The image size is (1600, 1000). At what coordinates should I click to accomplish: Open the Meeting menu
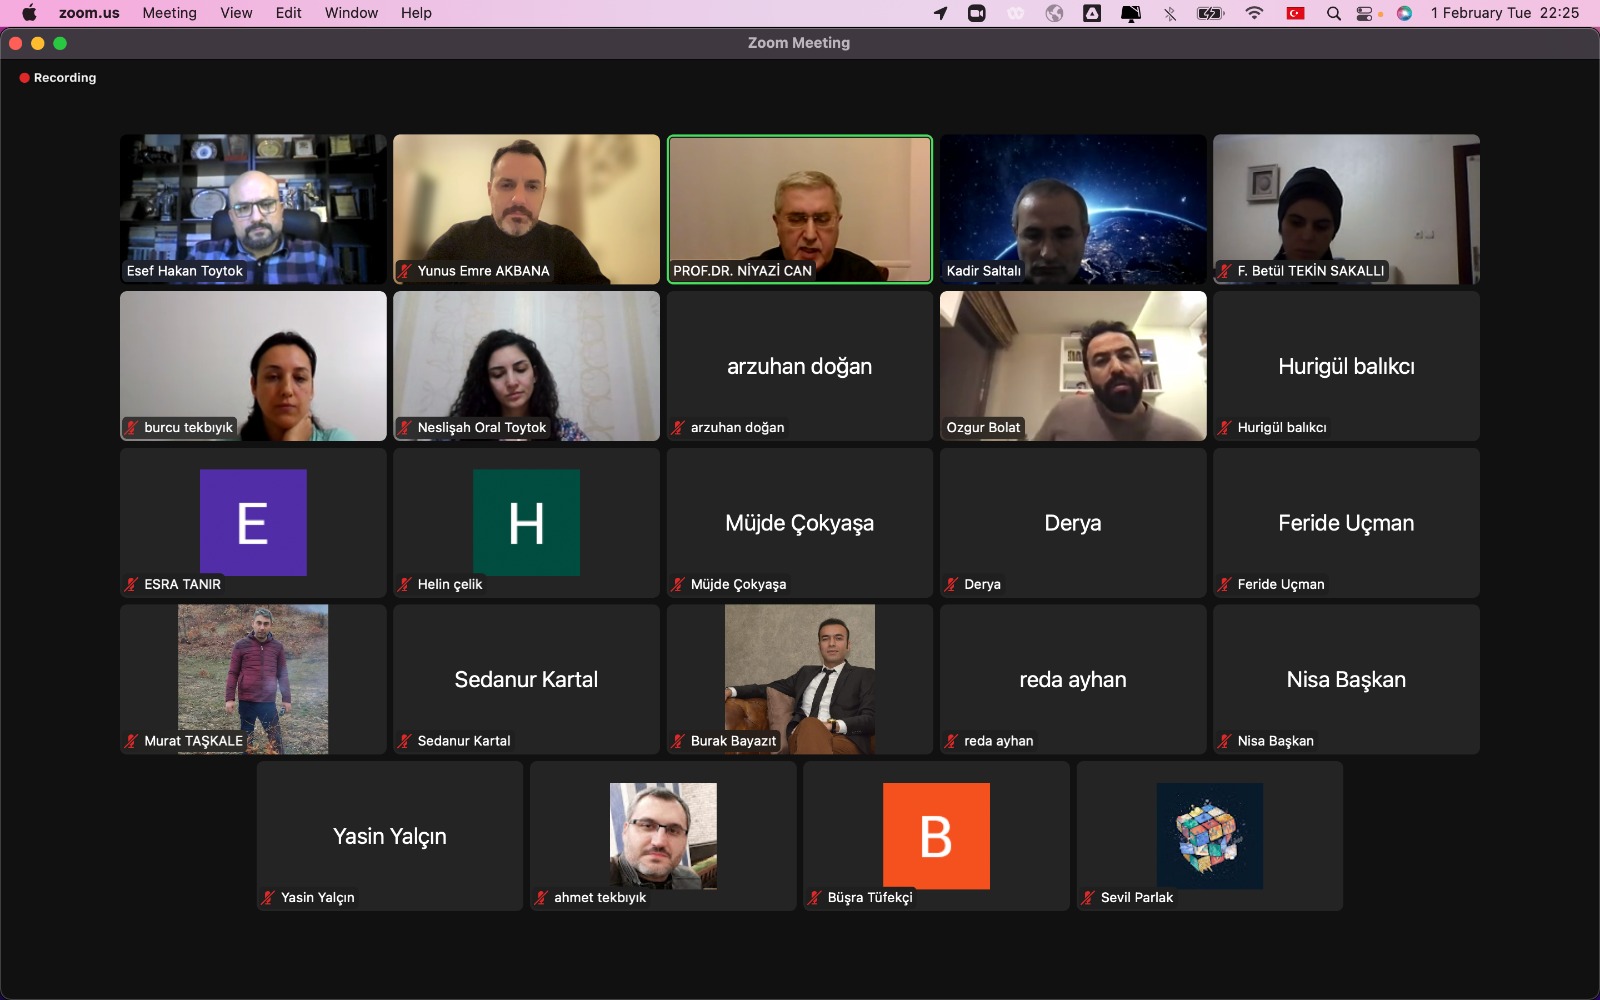[x=169, y=13]
